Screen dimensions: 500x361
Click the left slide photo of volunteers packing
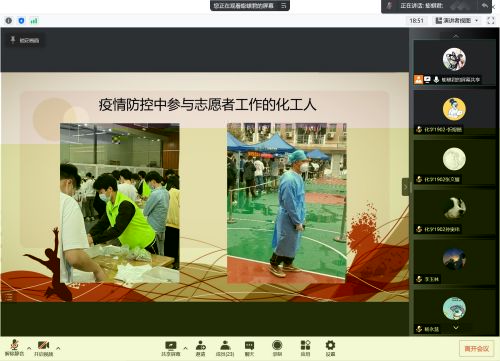(120, 203)
